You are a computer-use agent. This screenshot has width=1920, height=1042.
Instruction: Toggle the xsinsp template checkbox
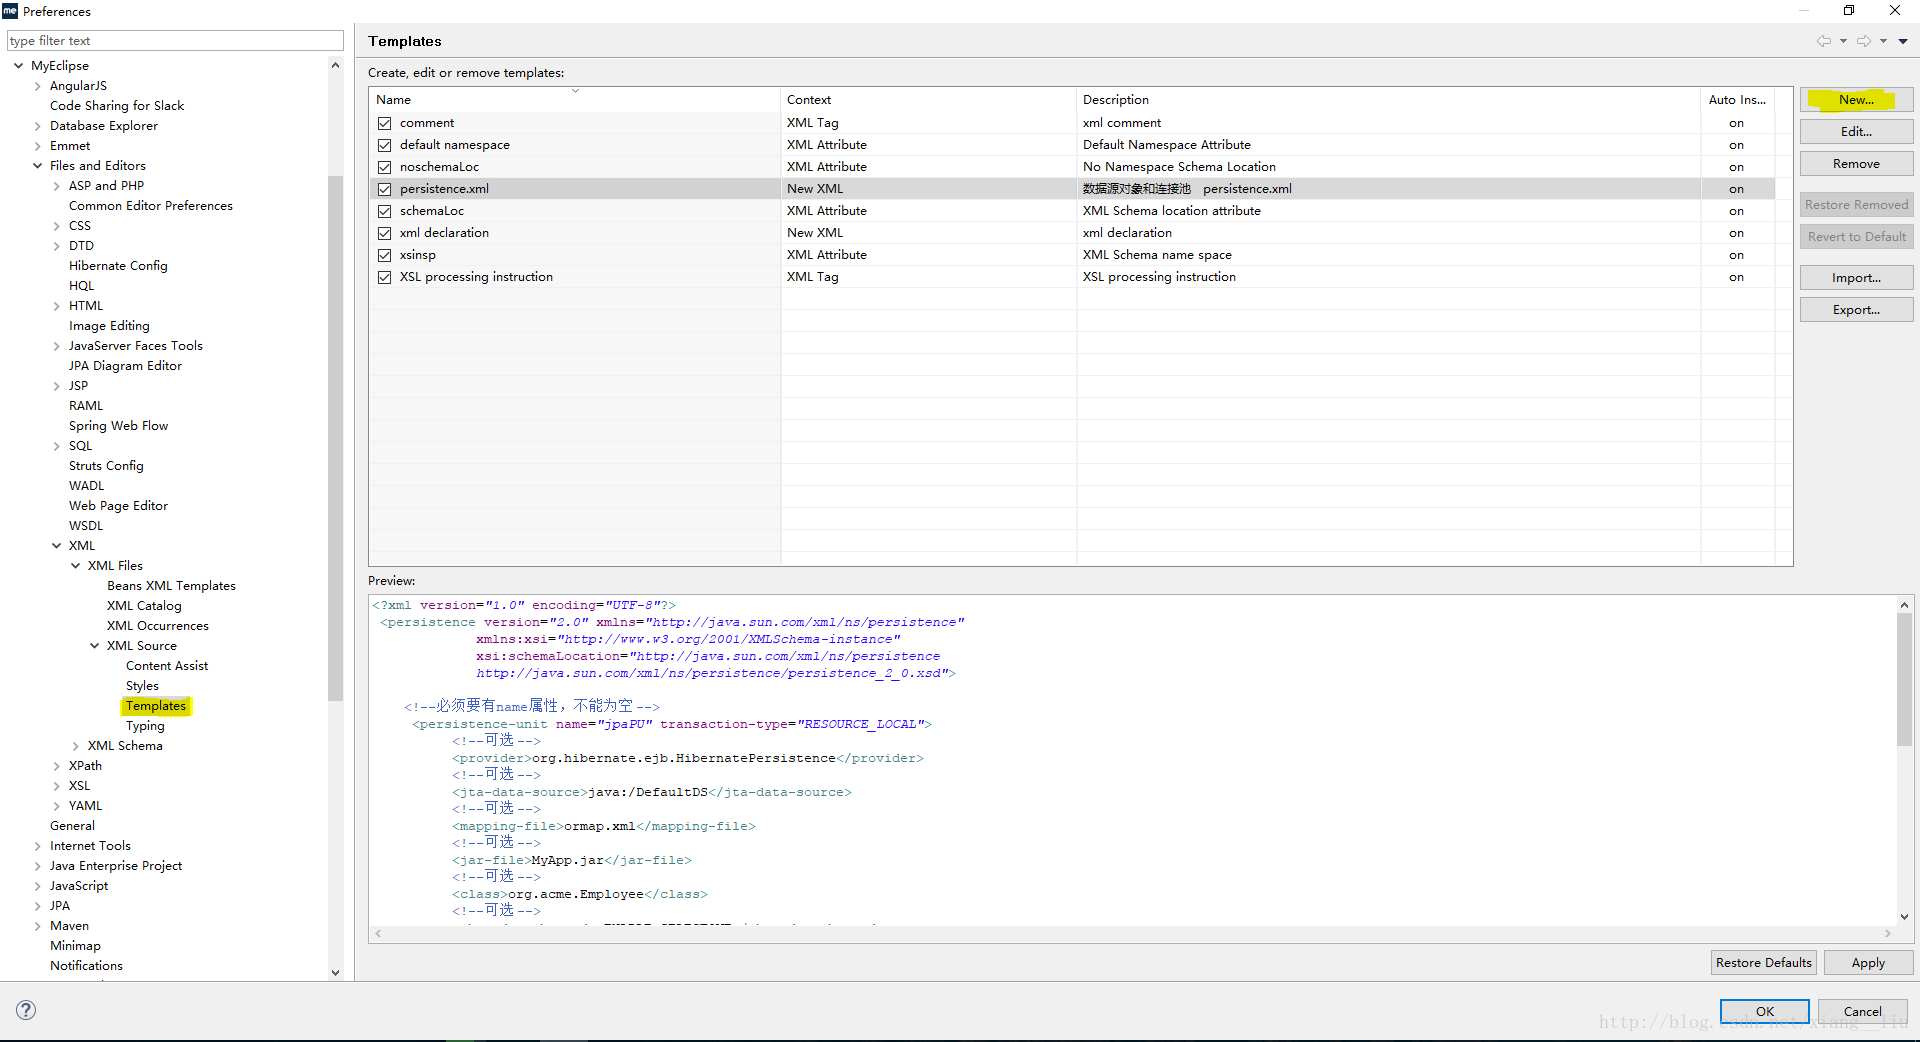click(384, 255)
